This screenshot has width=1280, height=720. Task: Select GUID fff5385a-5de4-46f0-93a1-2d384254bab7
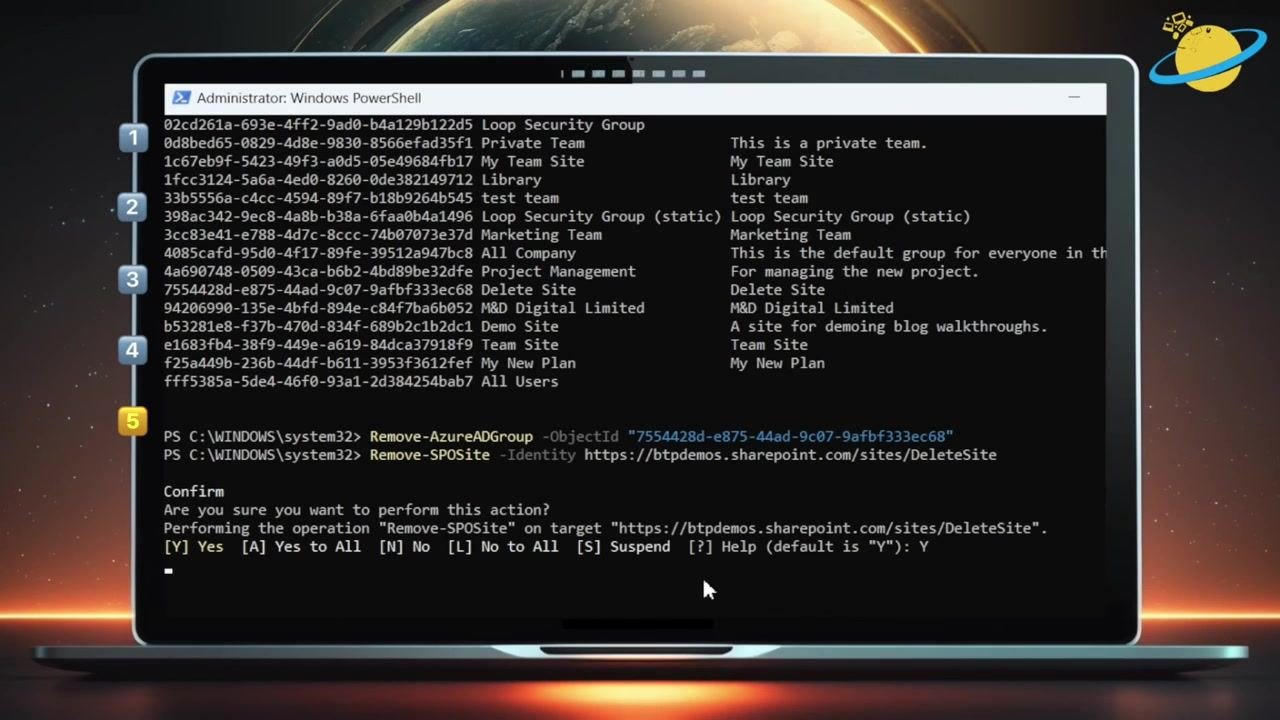tap(318, 381)
